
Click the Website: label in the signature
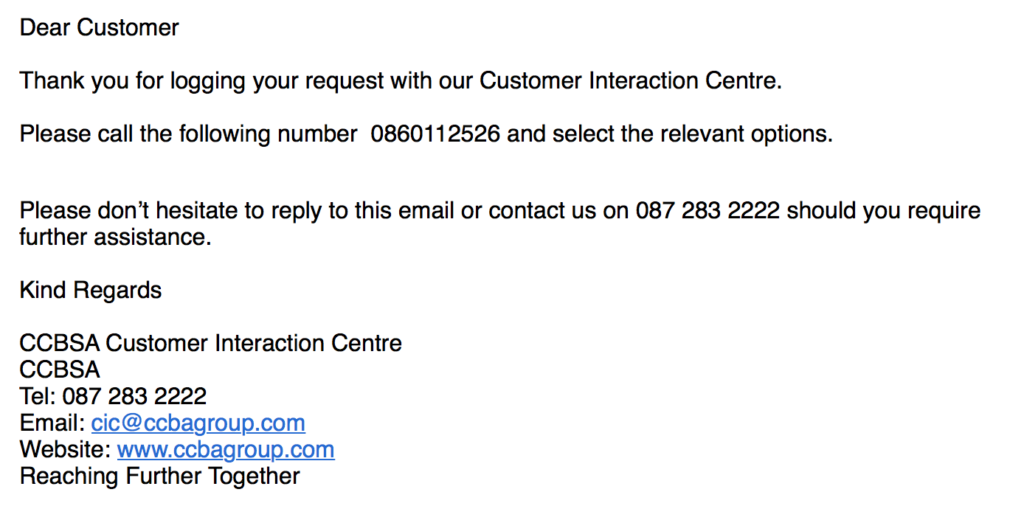tap(65, 450)
